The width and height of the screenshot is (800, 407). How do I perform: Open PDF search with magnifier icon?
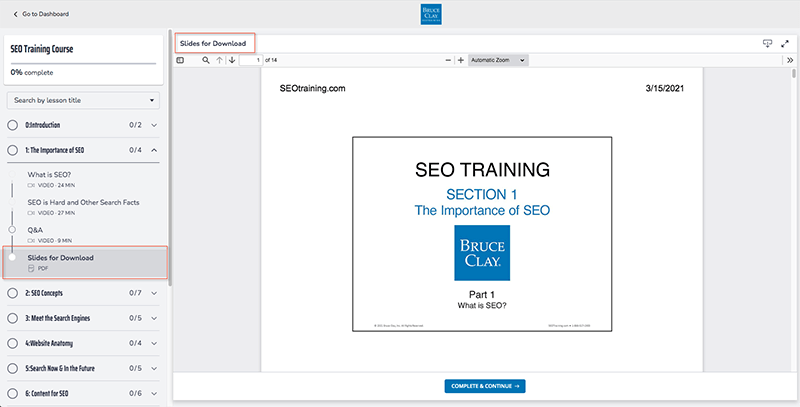206,60
